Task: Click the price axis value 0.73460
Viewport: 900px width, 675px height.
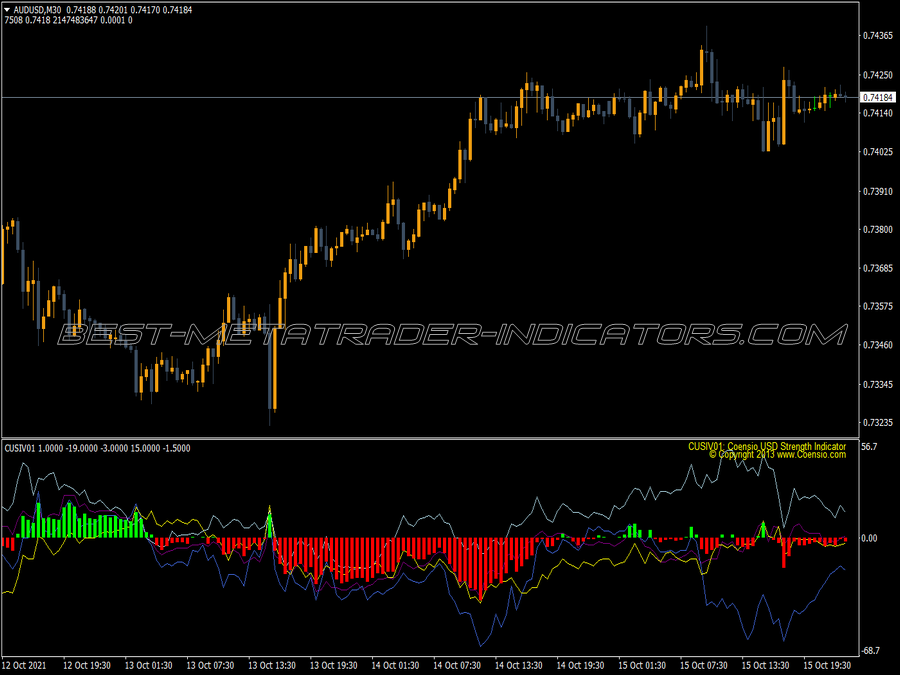Action: click(878, 345)
